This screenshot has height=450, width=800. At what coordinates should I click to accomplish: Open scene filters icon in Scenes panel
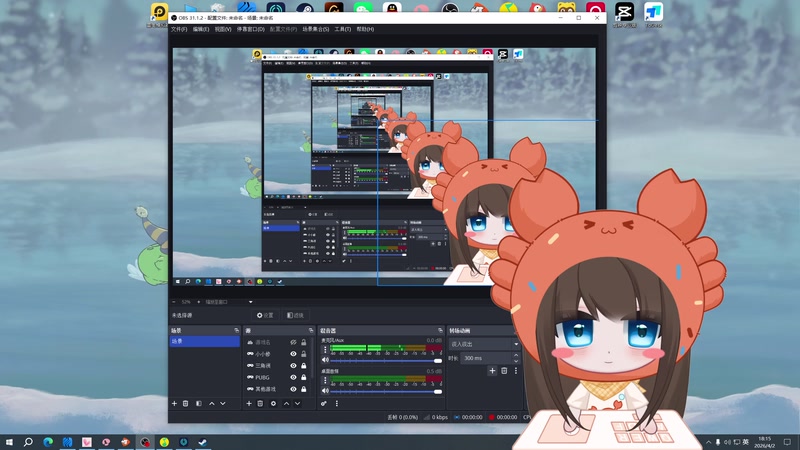(x=198, y=404)
